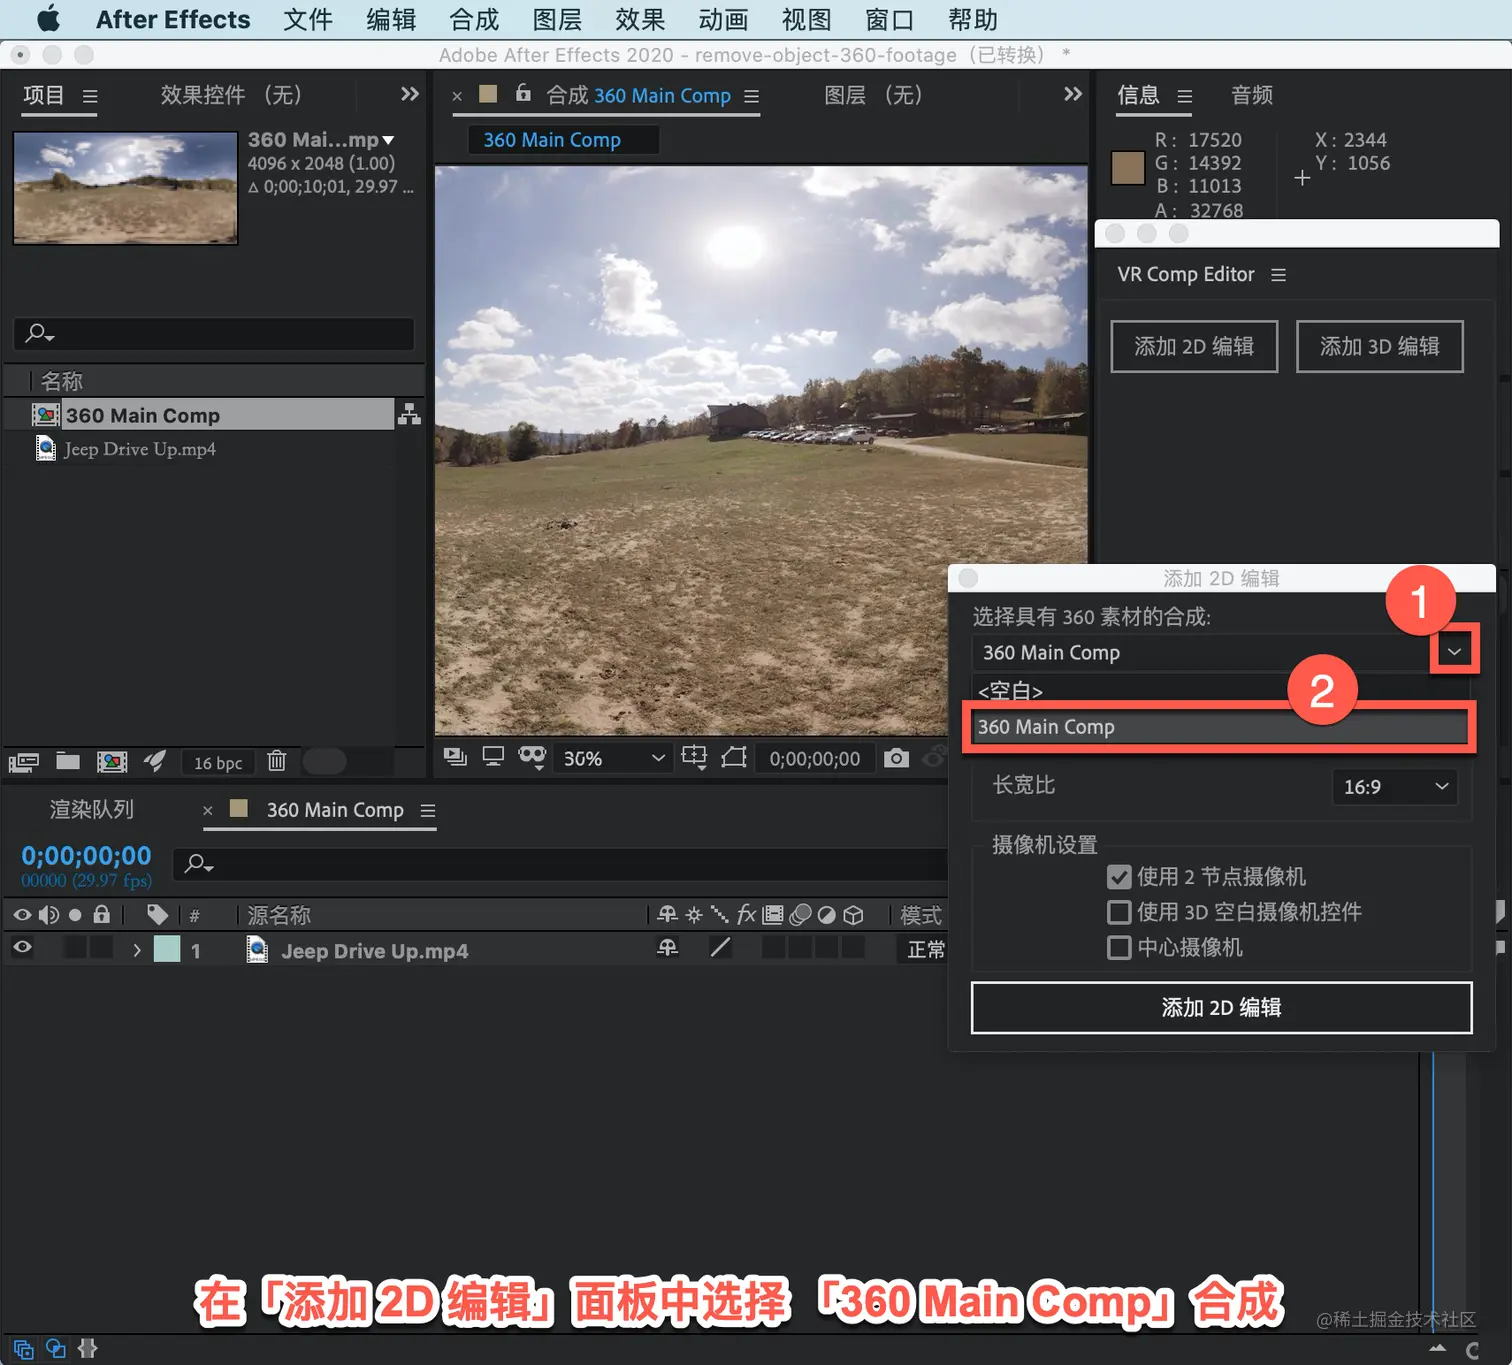Click the effects fx column header icon

746,914
